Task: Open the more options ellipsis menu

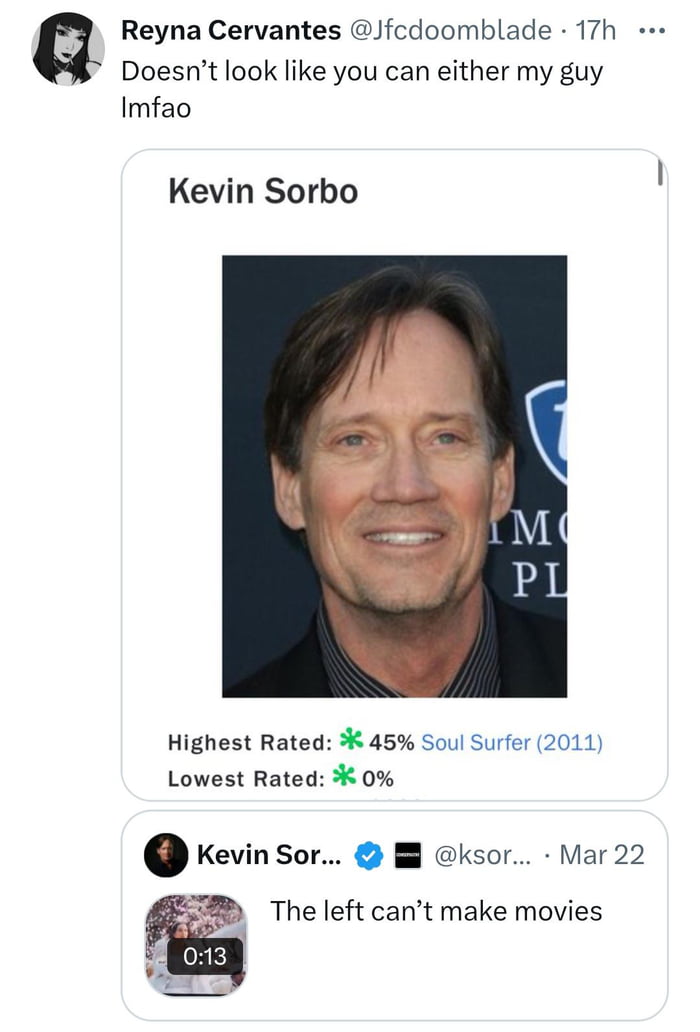Action: [x=653, y=30]
